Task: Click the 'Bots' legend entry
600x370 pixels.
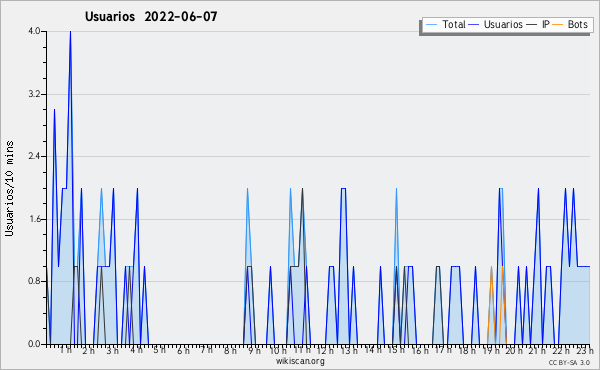Action: click(570, 25)
